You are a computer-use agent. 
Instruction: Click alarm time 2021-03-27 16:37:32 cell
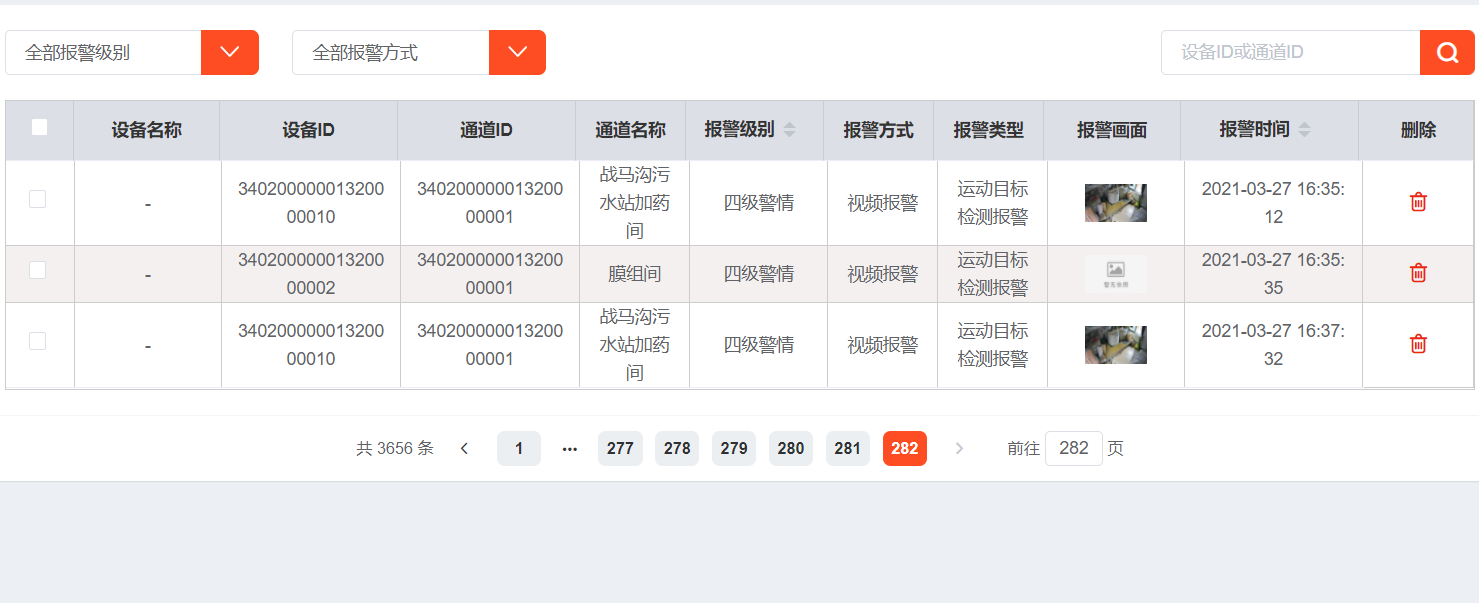point(1273,345)
